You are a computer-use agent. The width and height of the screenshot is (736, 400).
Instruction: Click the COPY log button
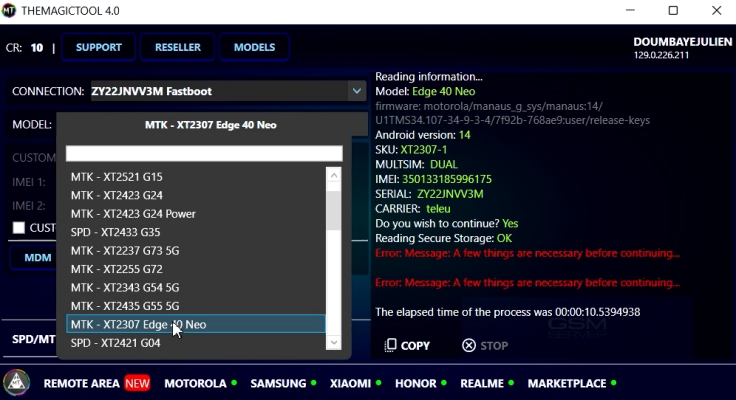(x=407, y=346)
